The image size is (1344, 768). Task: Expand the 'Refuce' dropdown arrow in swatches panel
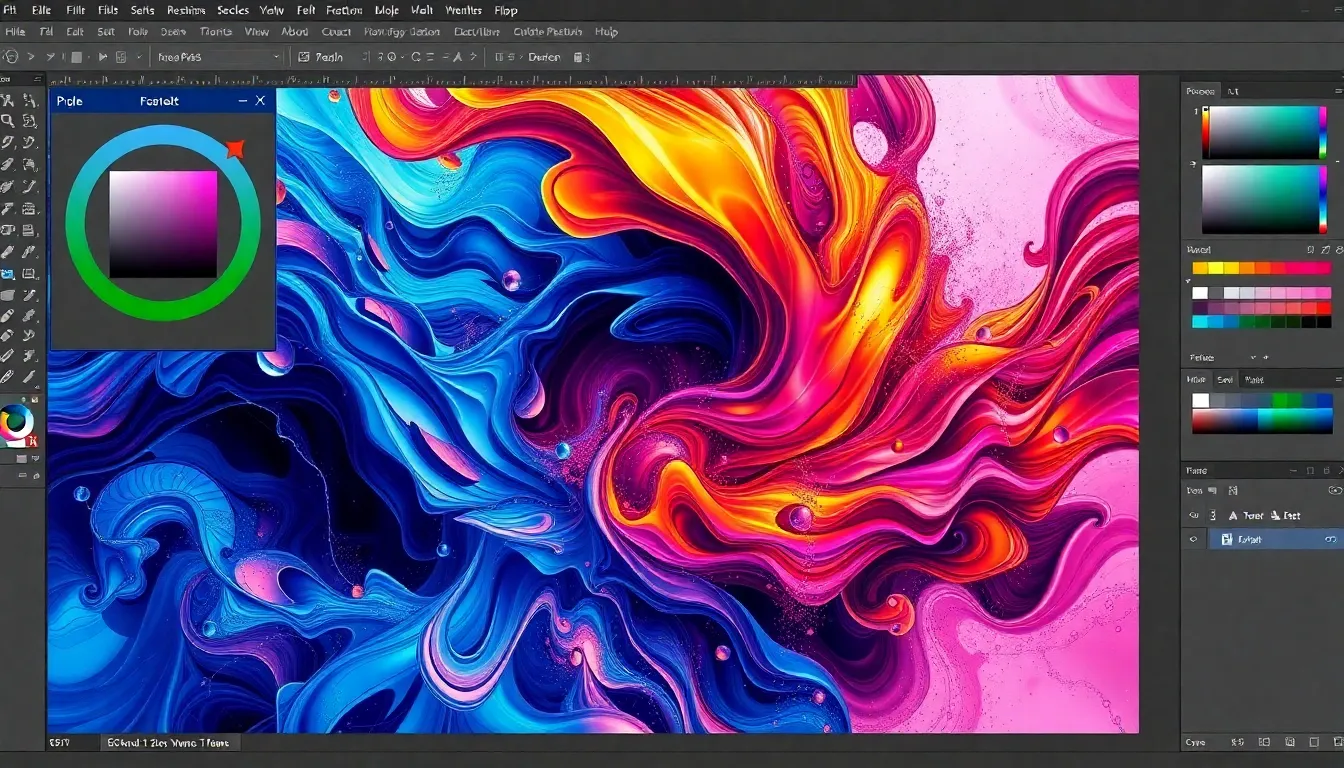1253,358
